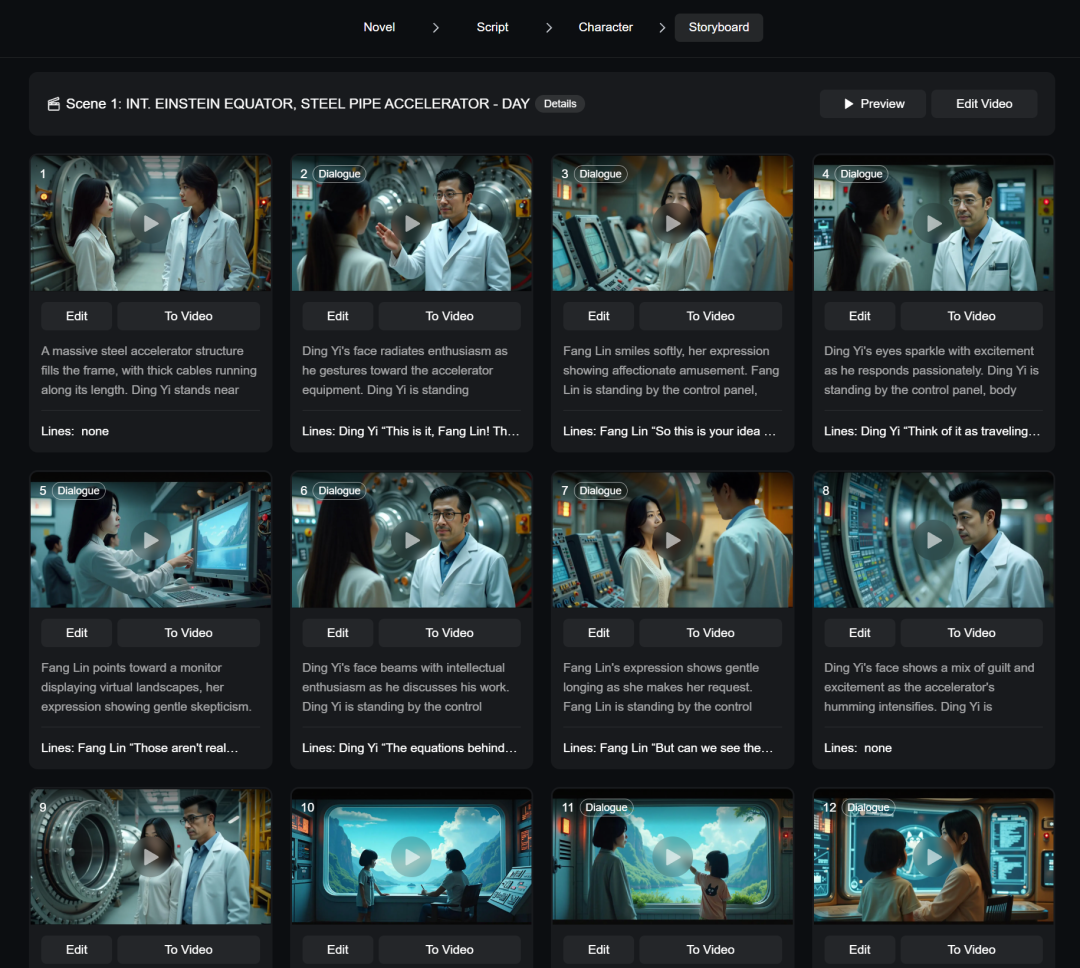Play the shot 12 thumbnail
The width and height of the screenshot is (1080, 968).
pos(933,857)
